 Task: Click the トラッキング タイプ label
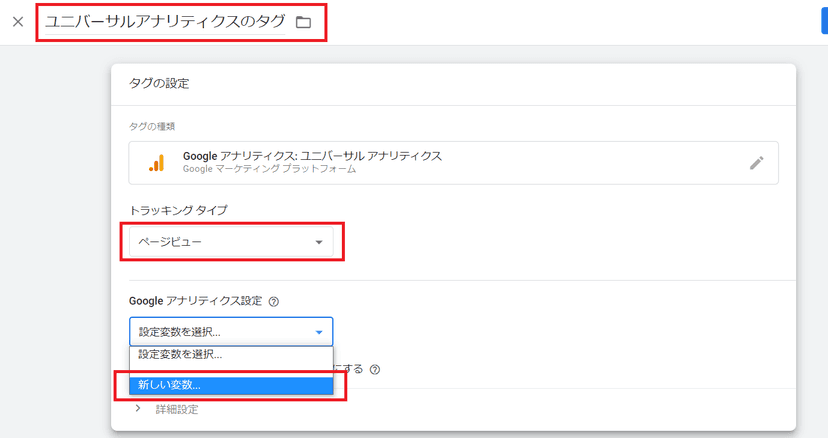pos(178,210)
